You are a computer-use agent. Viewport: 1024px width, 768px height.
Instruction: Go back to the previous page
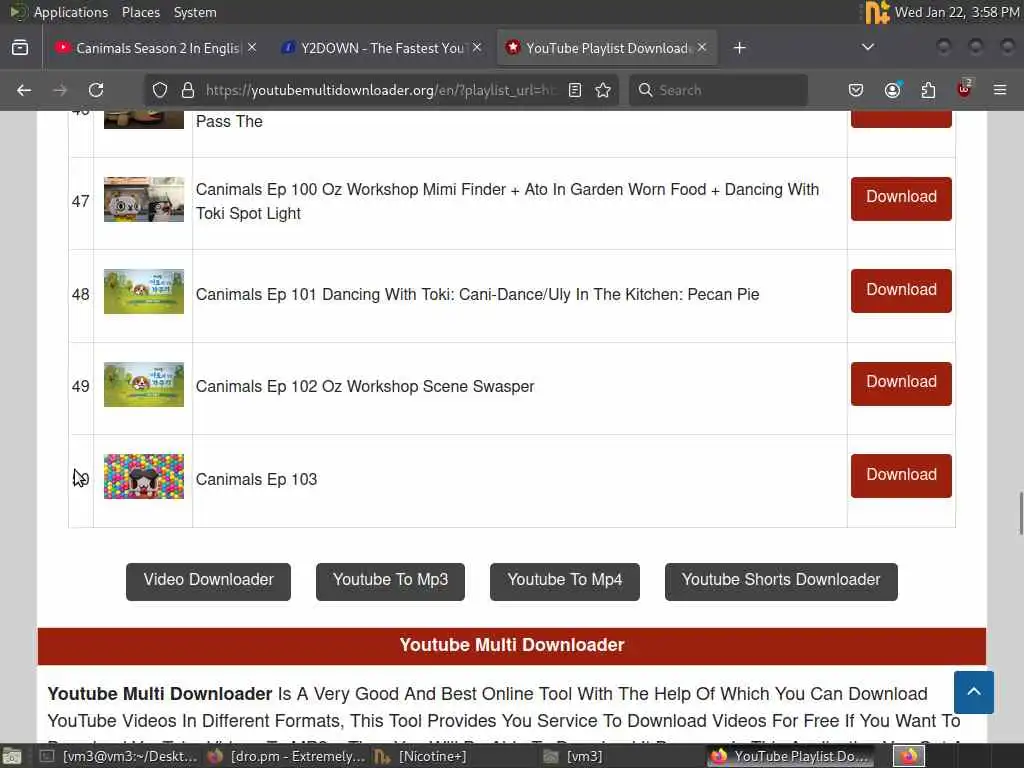[x=24, y=90]
